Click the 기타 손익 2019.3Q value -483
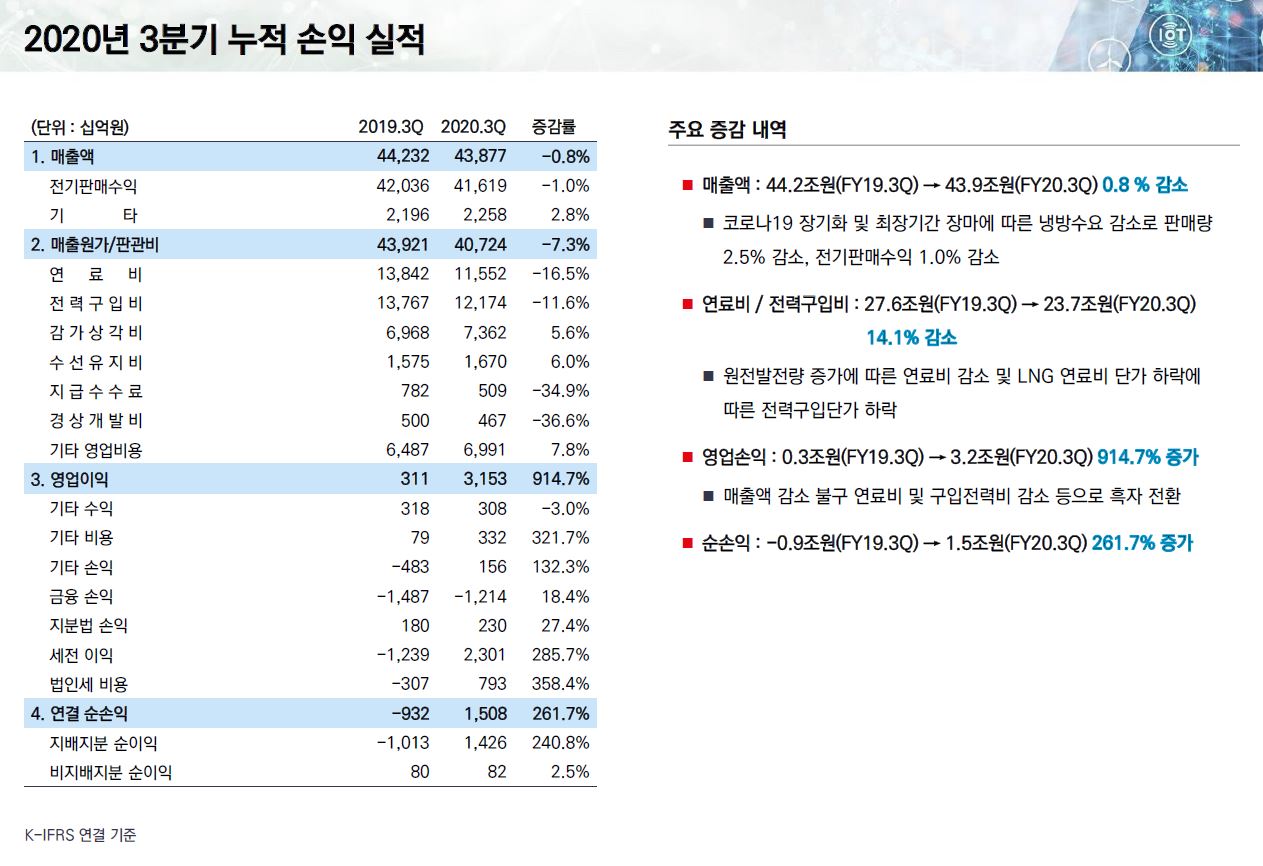This screenshot has width=1263, height=866. tap(409, 567)
